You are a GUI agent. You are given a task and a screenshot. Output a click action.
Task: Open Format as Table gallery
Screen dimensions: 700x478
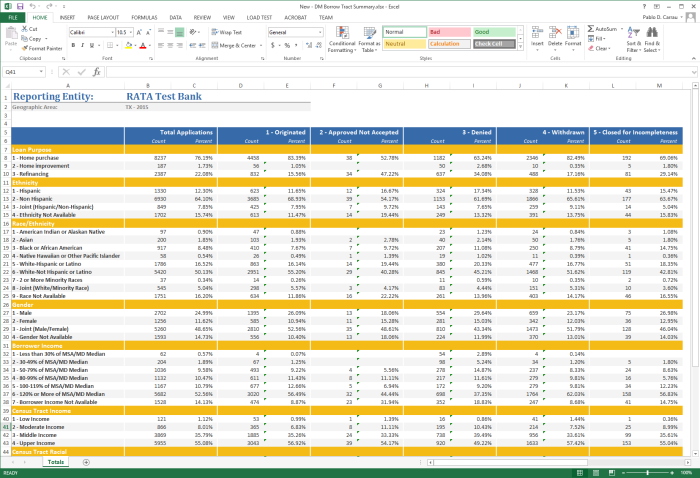coord(369,39)
